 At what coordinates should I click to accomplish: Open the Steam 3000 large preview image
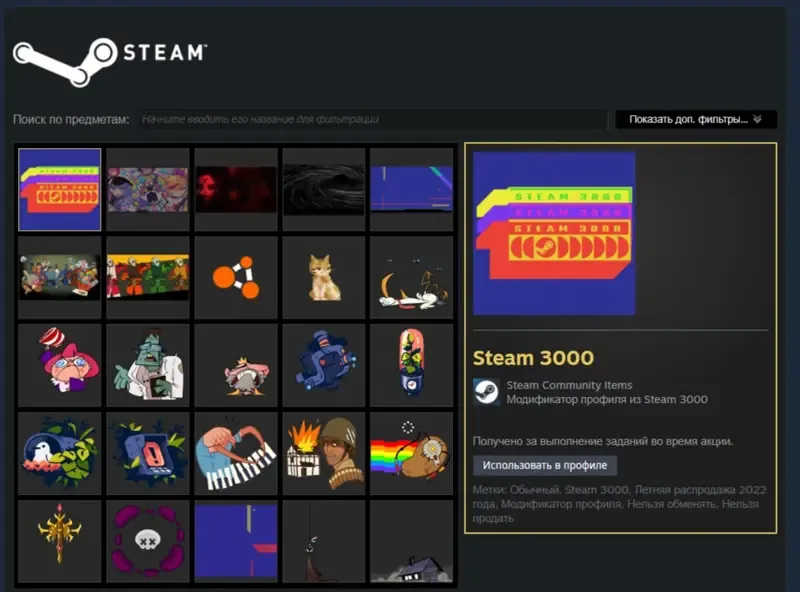(554, 233)
